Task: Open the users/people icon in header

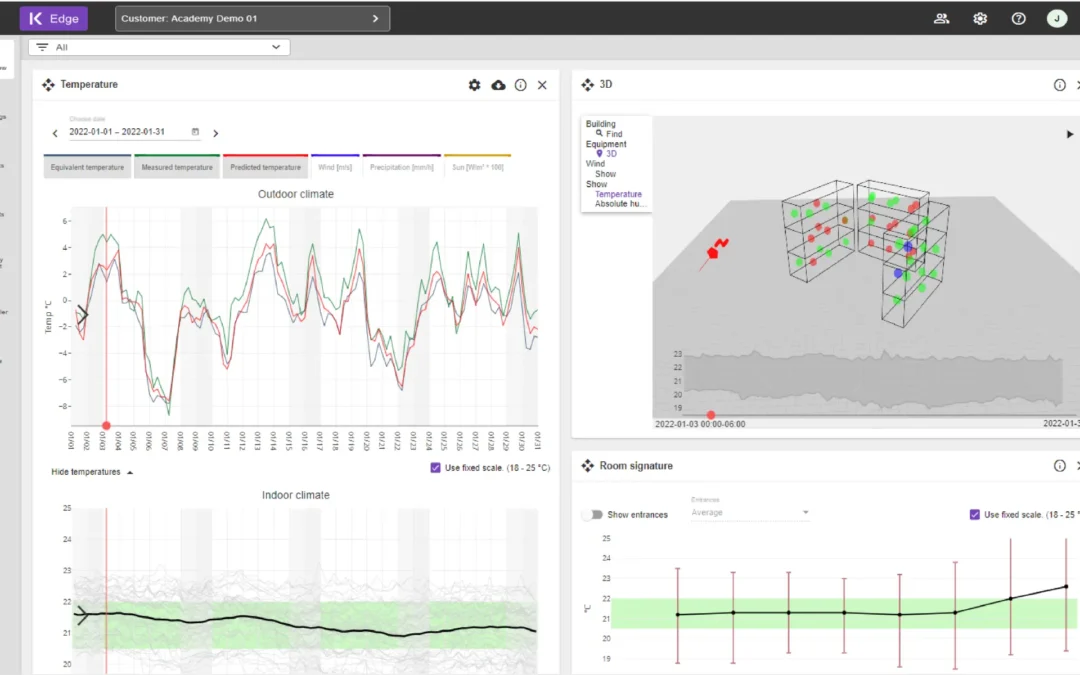Action: (941, 18)
